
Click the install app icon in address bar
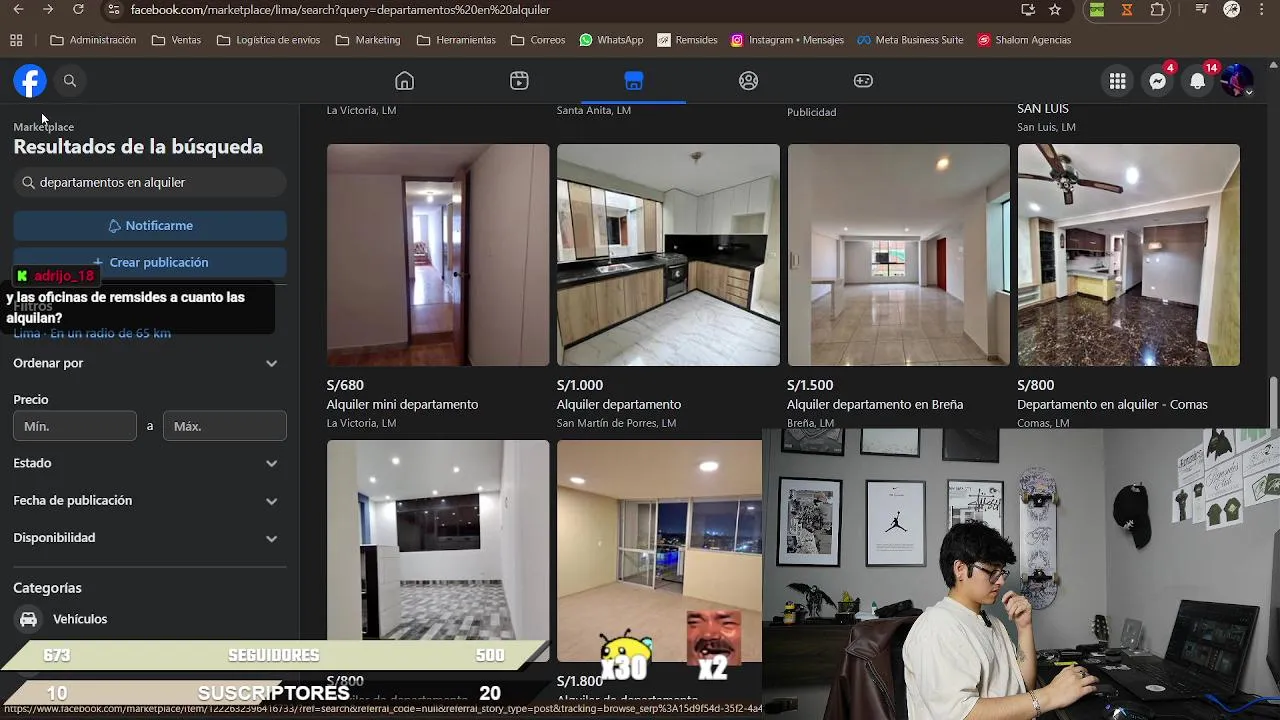(1028, 9)
